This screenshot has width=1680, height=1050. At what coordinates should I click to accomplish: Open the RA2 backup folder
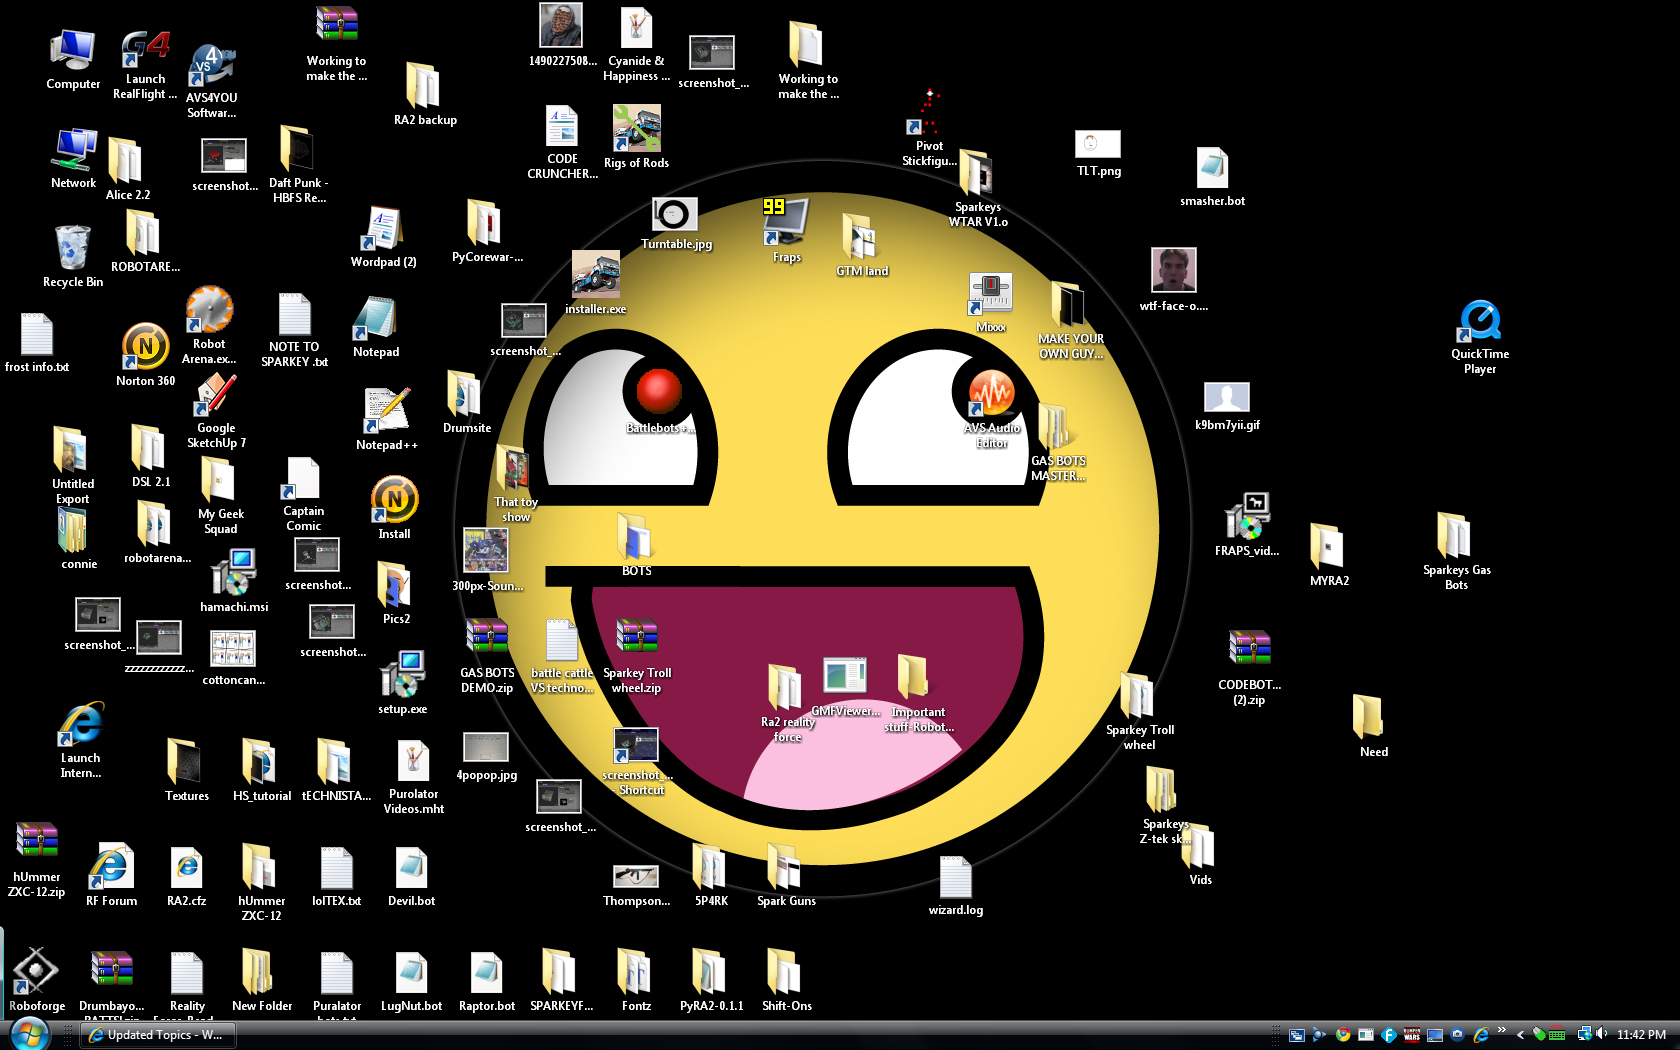(425, 93)
